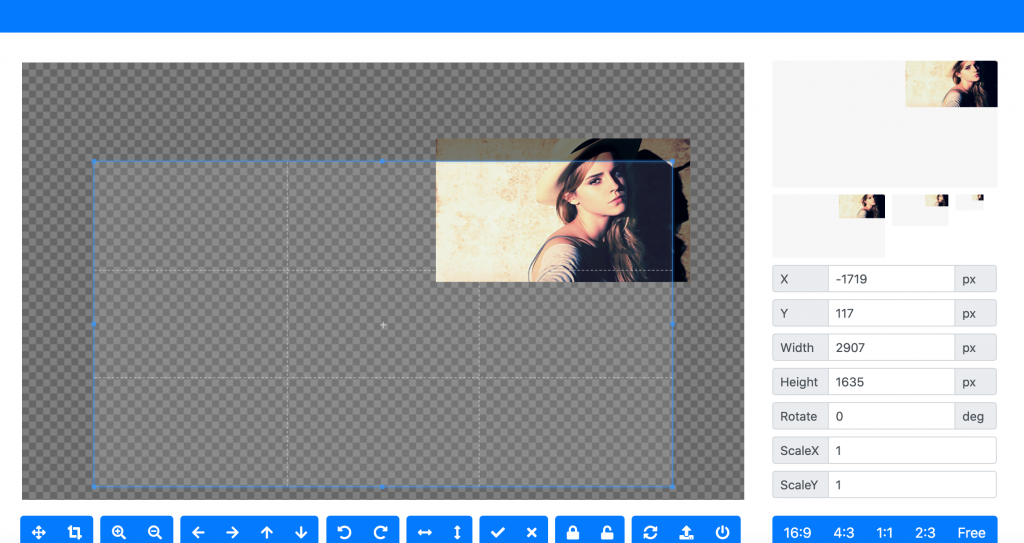
Task: Rotate the image right
Action: (381, 532)
